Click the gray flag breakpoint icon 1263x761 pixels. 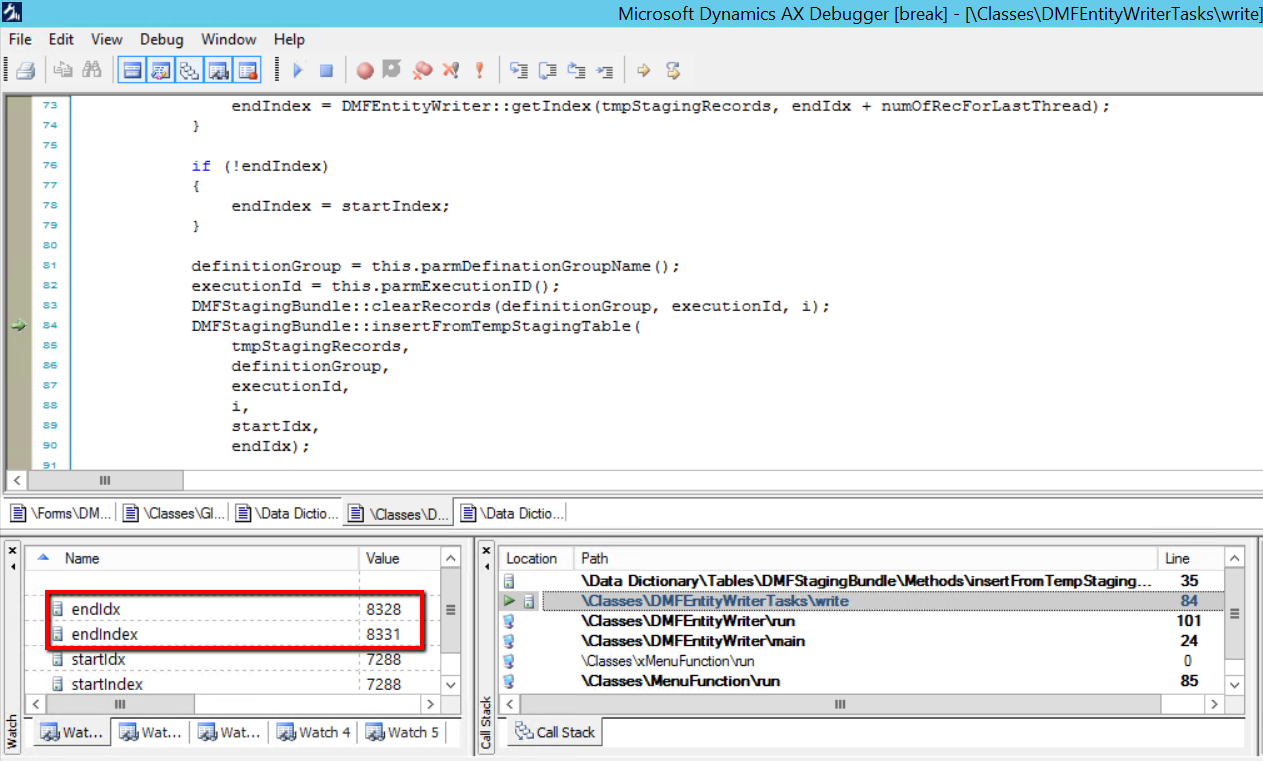pos(393,70)
